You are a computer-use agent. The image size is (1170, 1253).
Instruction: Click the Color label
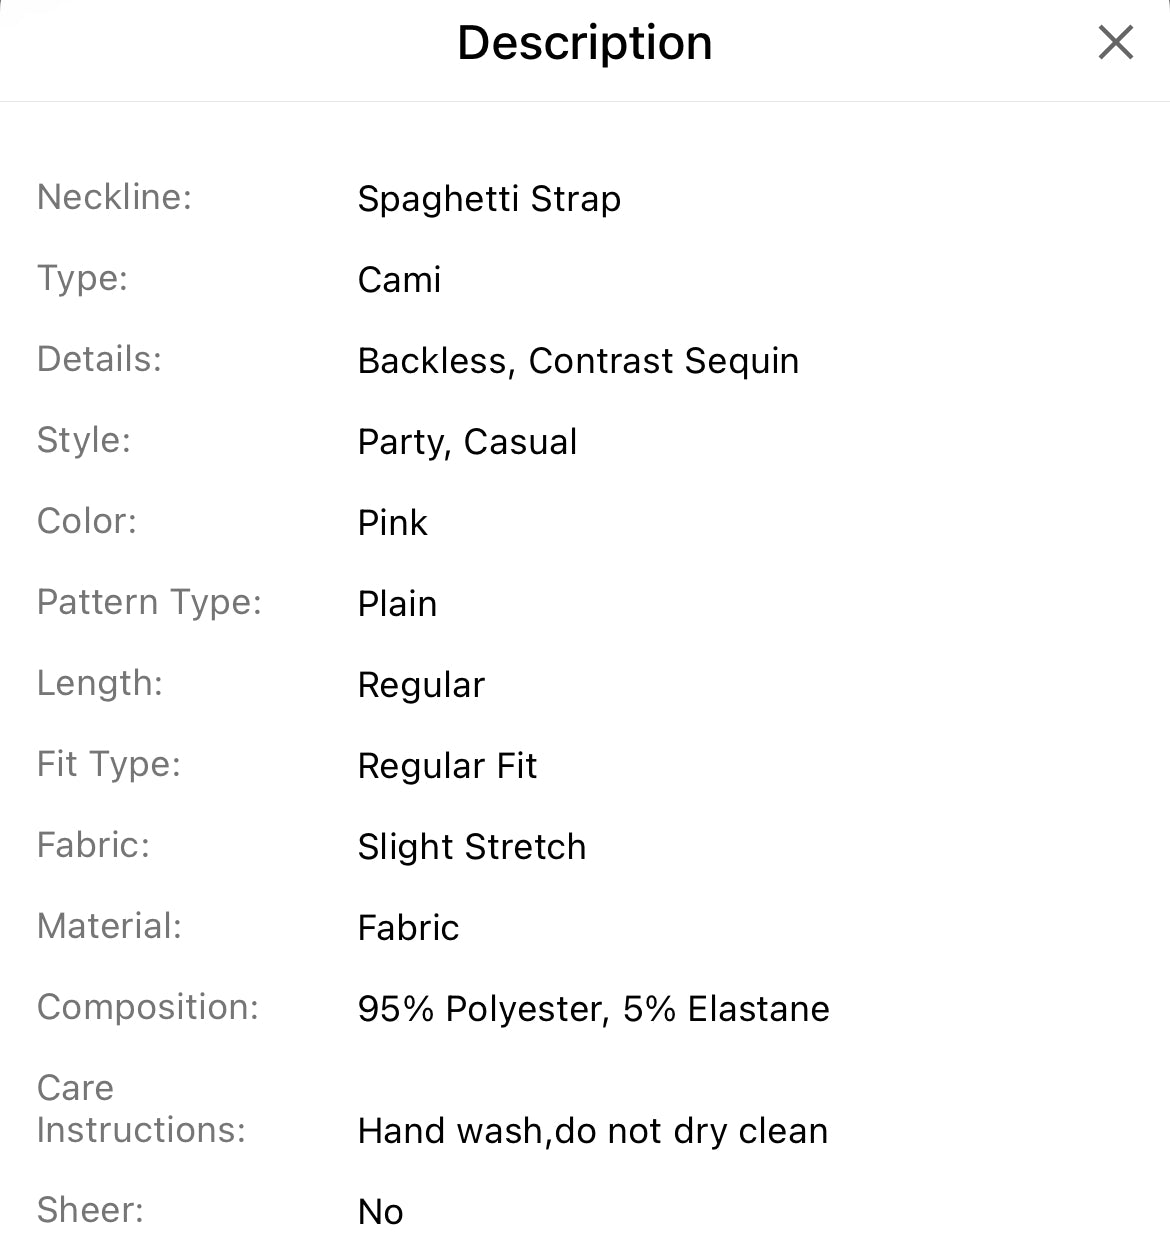coord(86,521)
